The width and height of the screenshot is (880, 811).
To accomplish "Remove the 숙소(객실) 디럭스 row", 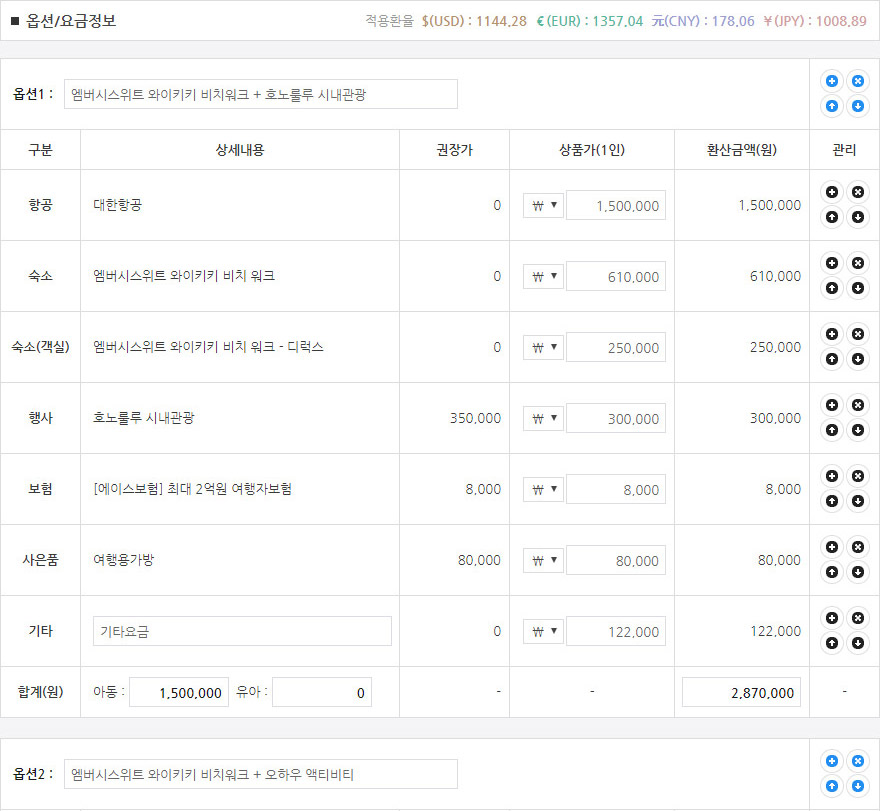I will 858,334.
